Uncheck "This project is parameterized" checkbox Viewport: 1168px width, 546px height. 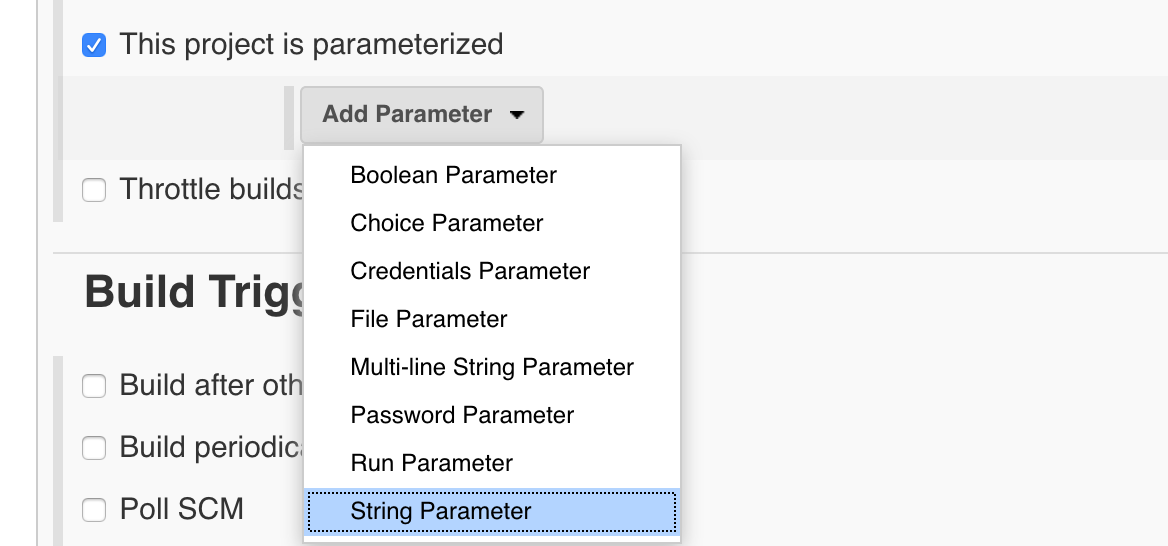tap(94, 45)
